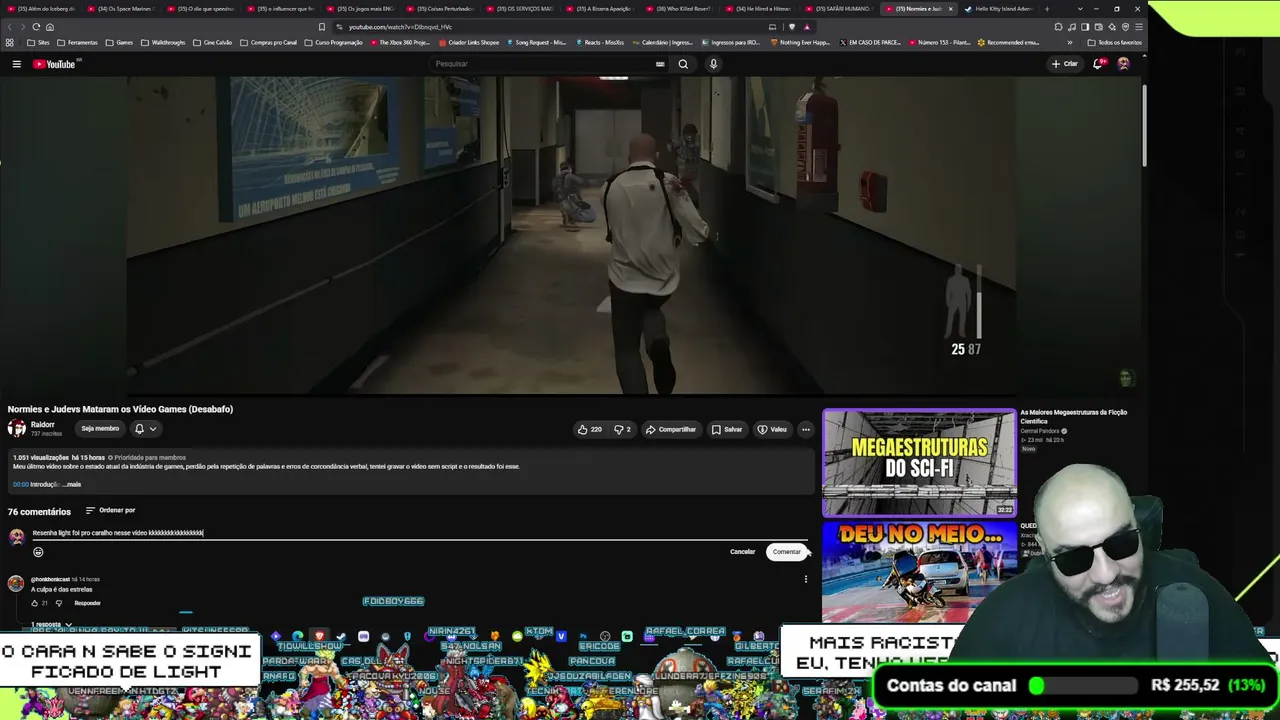
Task: Click the YouTube search magnifier button
Action: [x=683, y=64]
